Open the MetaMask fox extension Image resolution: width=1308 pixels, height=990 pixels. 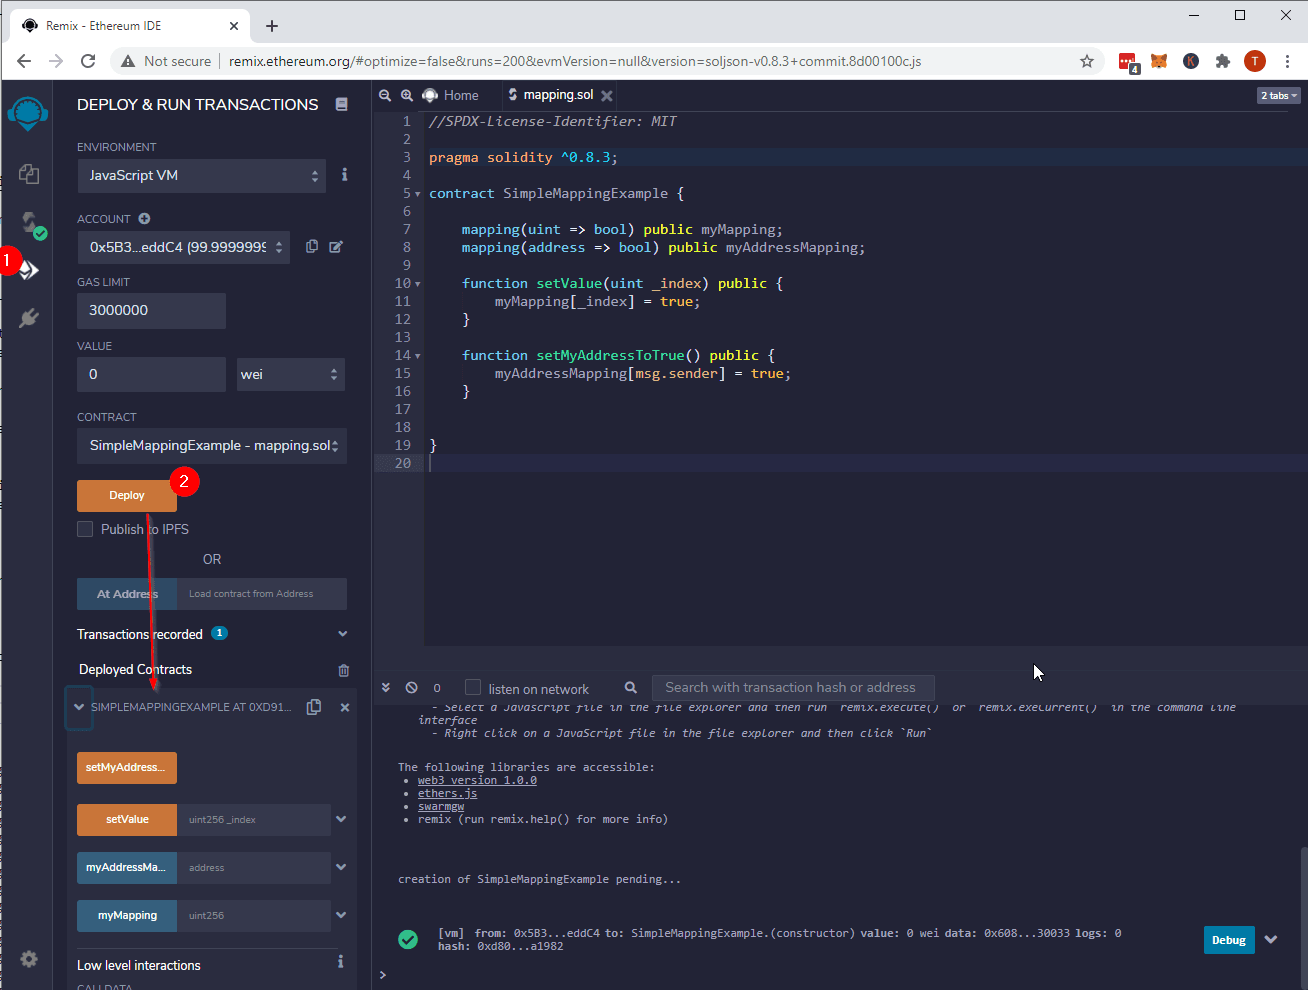coord(1159,61)
